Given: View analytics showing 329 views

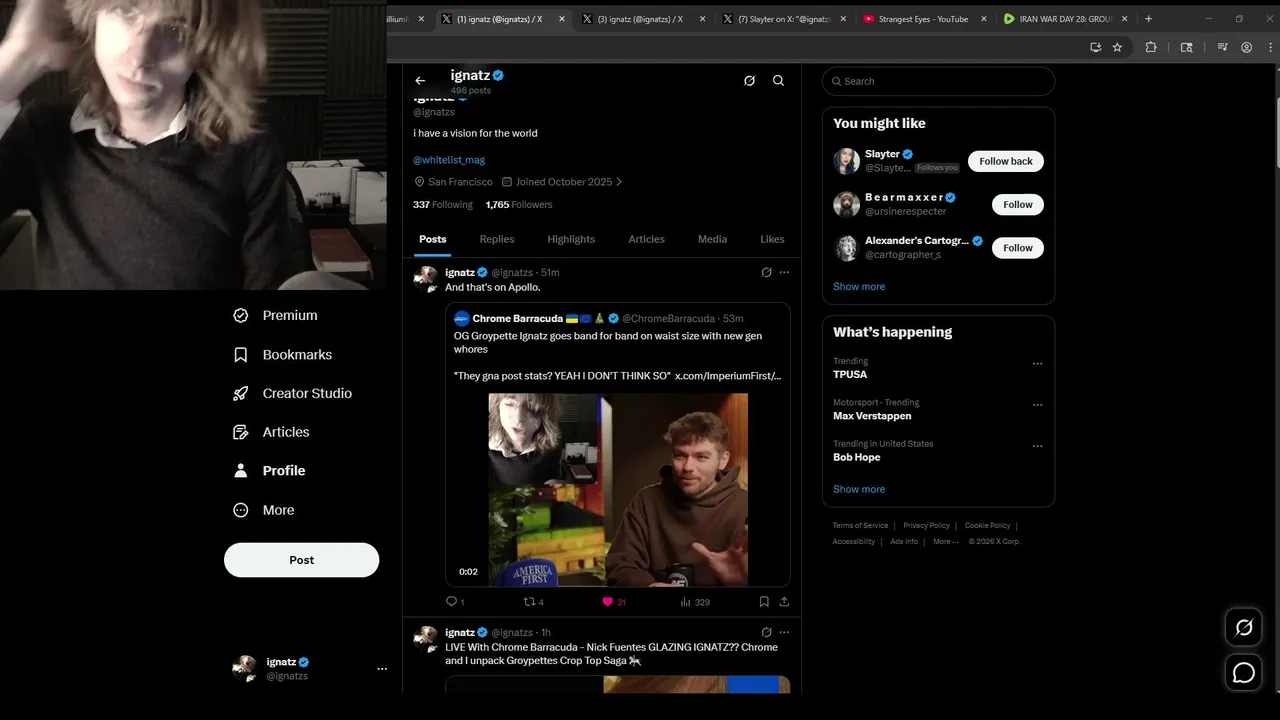Looking at the screenshot, I should point(695,602).
